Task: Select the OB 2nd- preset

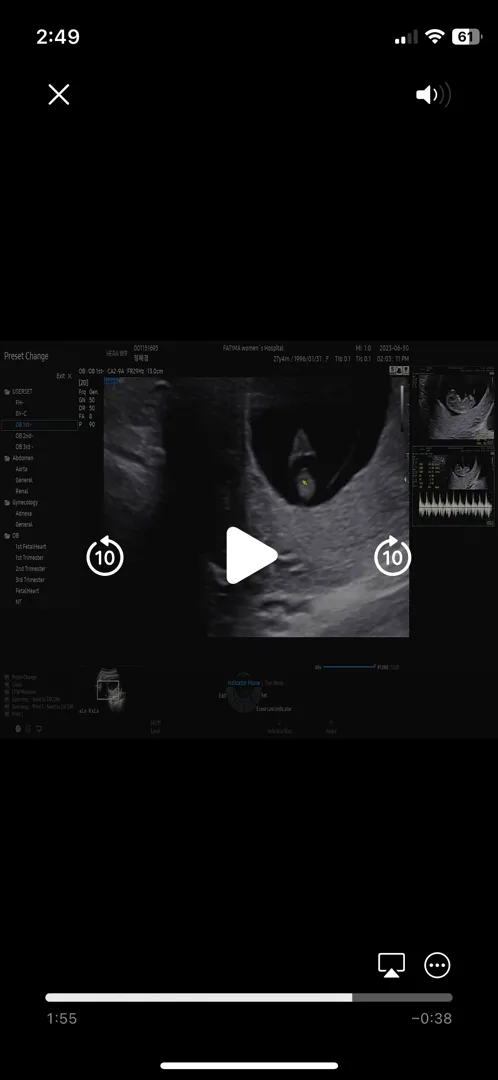Action: (x=25, y=436)
